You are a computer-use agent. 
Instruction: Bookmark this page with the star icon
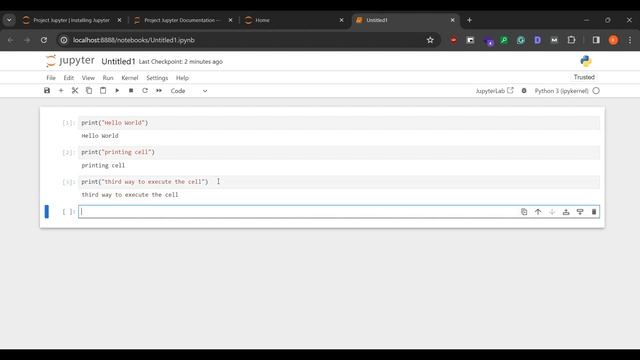pyautogui.click(x=430, y=40)
